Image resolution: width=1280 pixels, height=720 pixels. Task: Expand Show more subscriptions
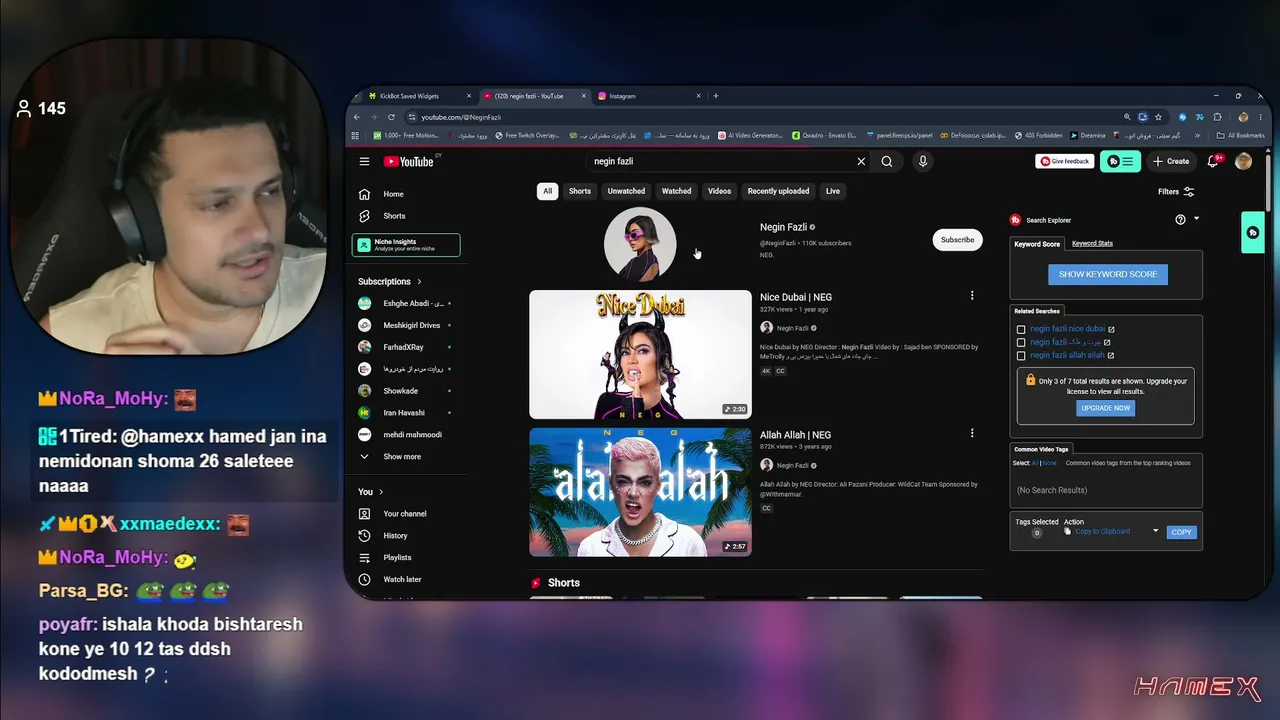406,457
